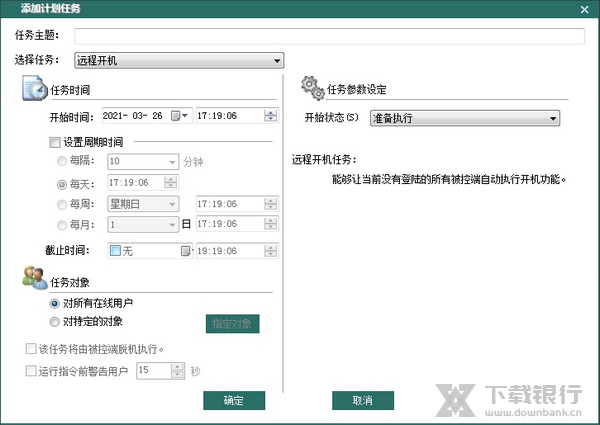The width and height of the screenshot is (600, 425).
Task: Click the start time spinner arrows
Action: [x=271, y=116]
